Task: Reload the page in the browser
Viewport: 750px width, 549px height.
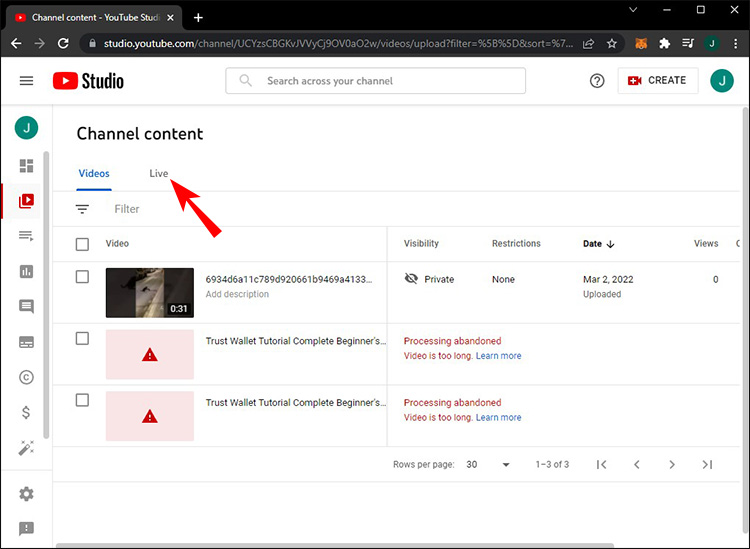Action: (63, 44)
